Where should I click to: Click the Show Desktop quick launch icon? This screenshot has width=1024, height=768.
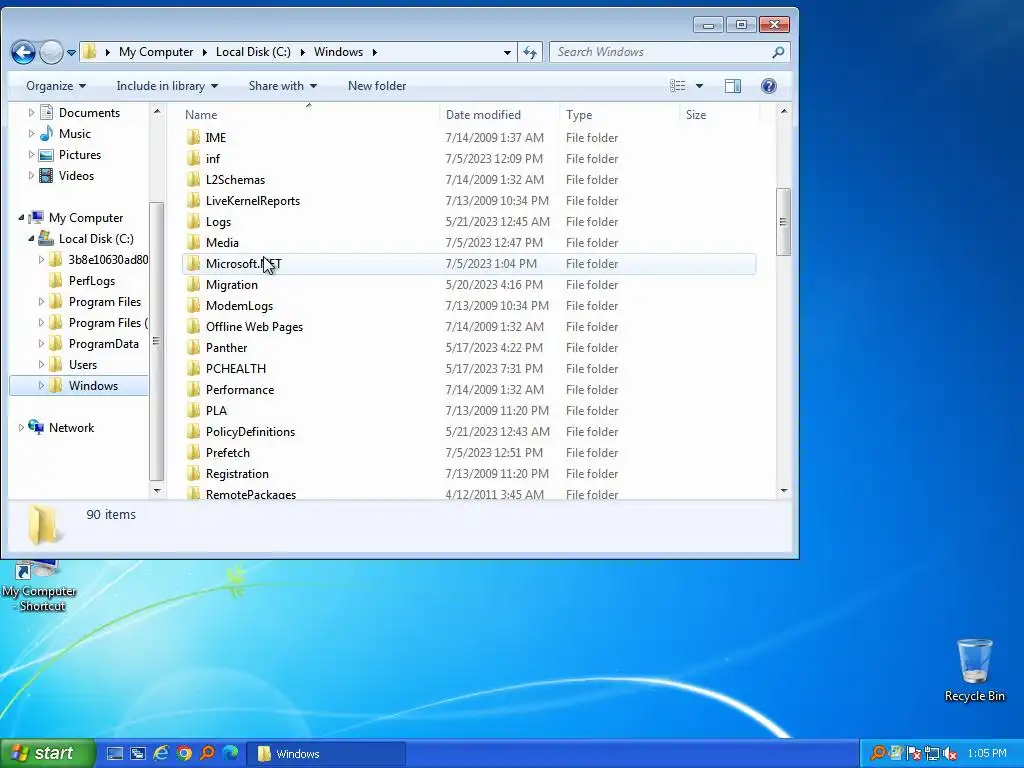115,754
